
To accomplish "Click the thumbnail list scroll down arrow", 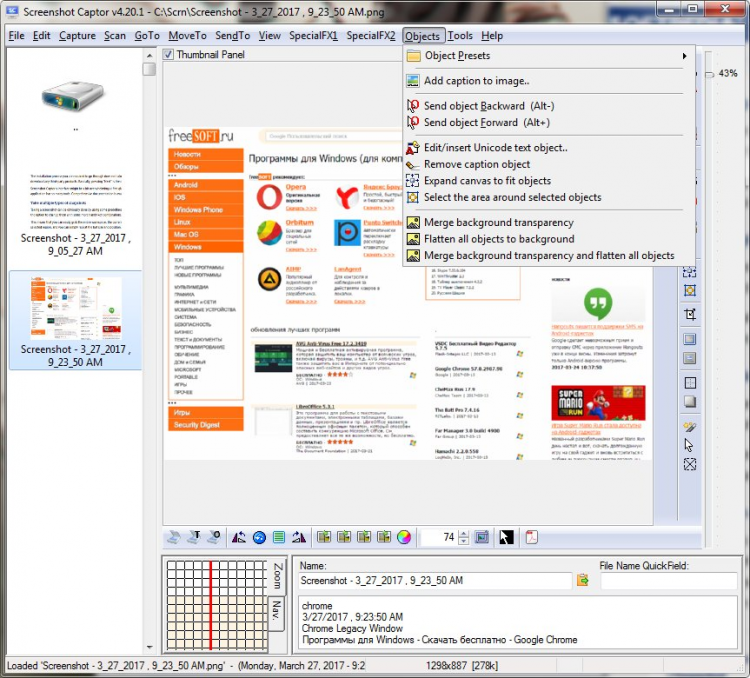I will tap(149, 647).
